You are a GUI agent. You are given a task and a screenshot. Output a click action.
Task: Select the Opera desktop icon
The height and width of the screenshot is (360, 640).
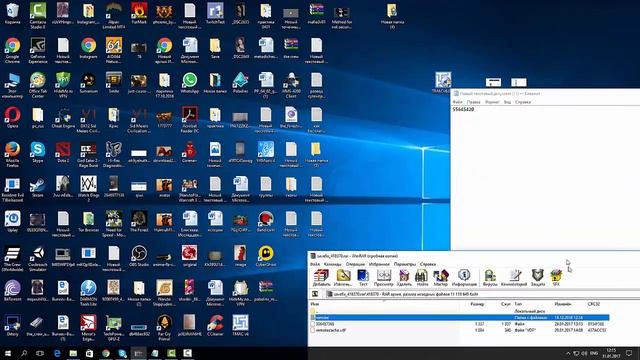(x=13, y=118)
